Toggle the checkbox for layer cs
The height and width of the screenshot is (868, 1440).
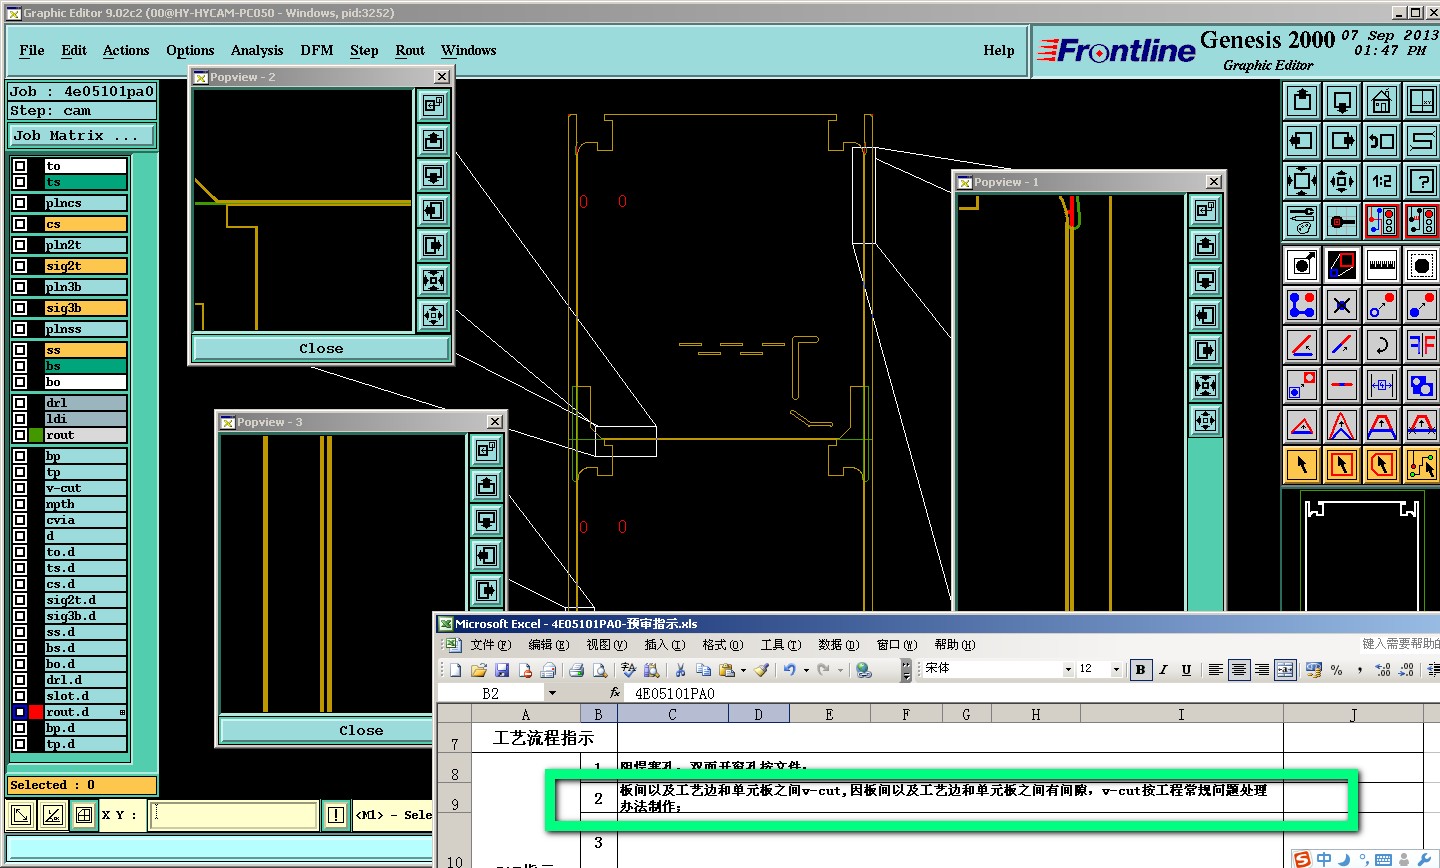pos(20,224)
